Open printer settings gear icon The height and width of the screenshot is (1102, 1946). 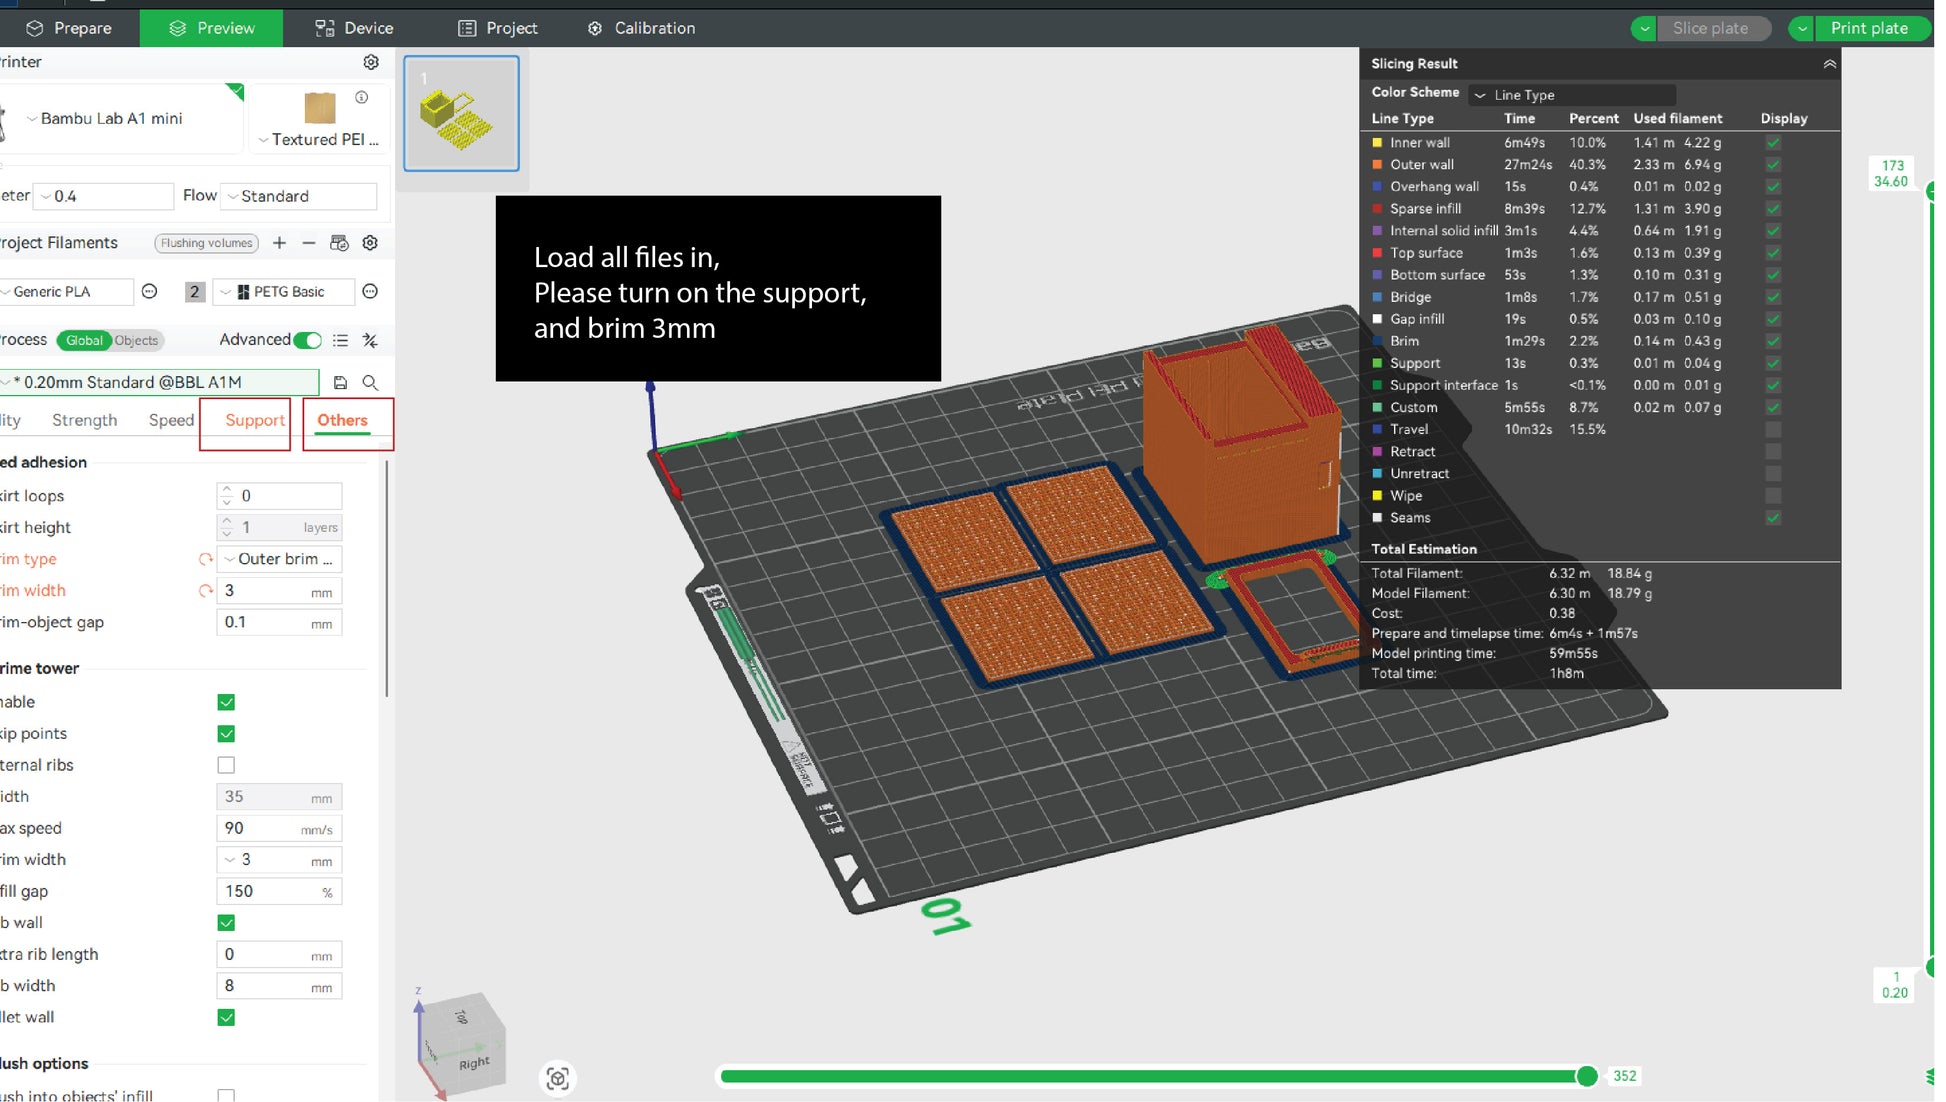pyautogui.click(x=371, y=62)
